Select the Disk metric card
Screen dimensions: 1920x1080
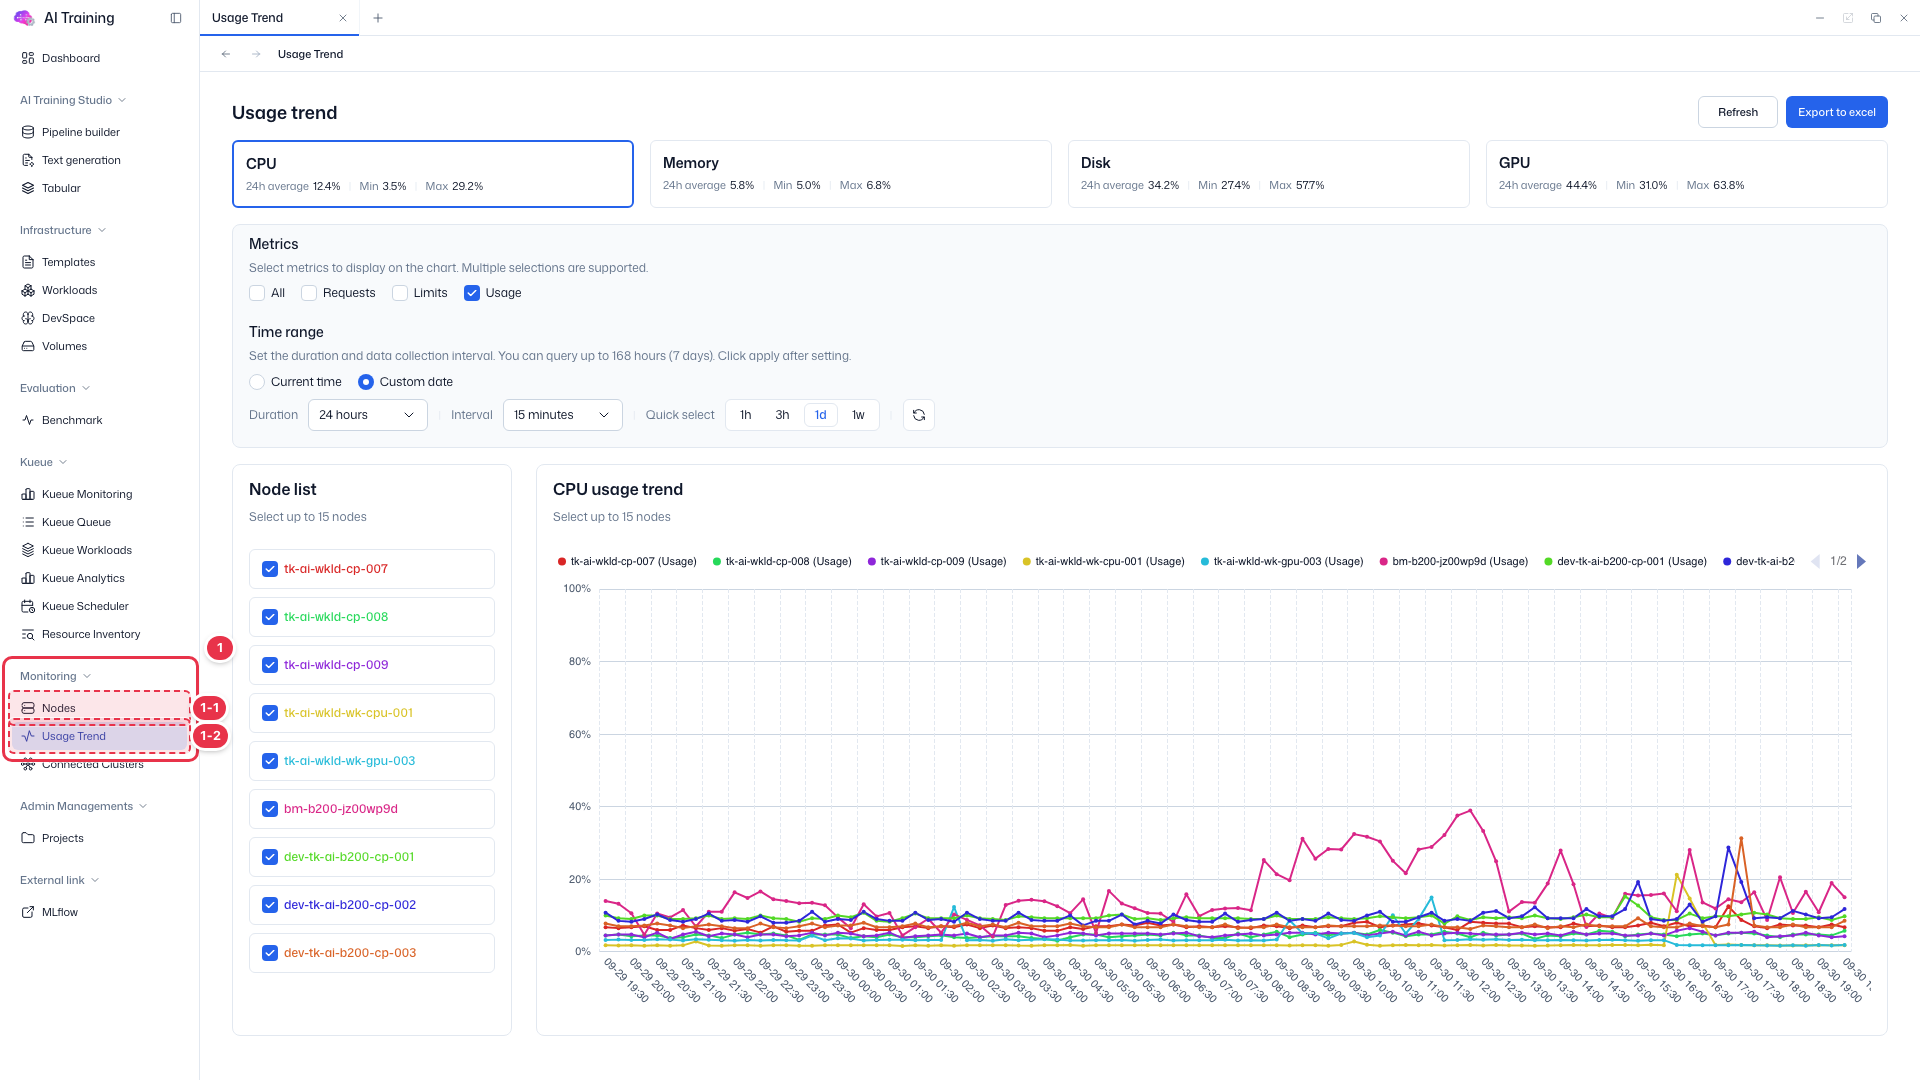click(x=1269, y=174)
